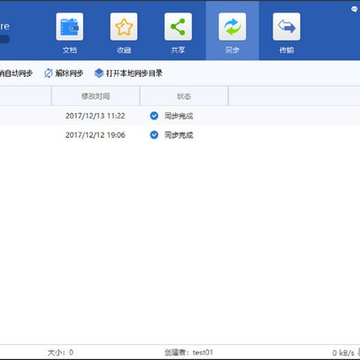Viewport: 360px width, 360px height.
Task: Open the 传输 transfer section
Action: click(286, 33)
